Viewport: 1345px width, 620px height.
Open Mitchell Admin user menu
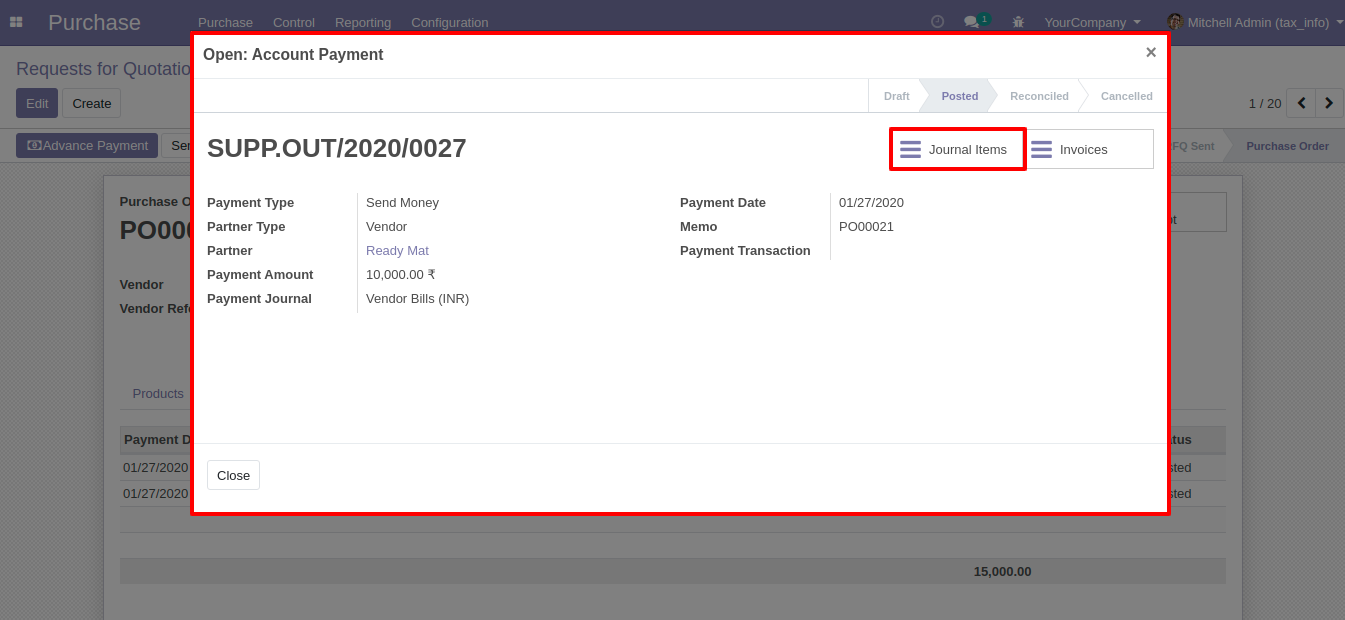[1255, 22]
